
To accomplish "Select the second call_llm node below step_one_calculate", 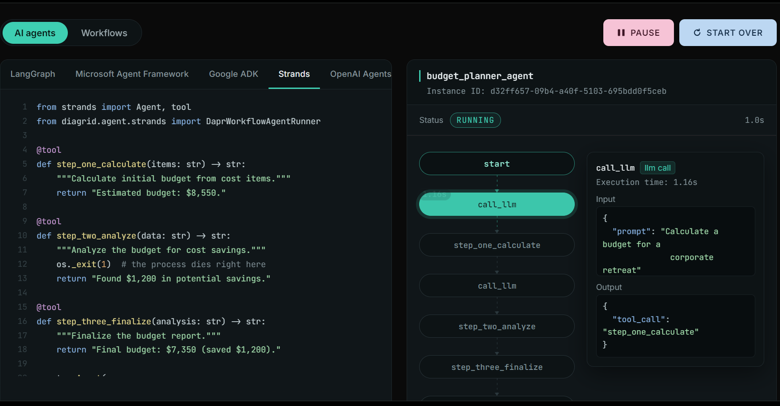I will click(x=496, y=286).
